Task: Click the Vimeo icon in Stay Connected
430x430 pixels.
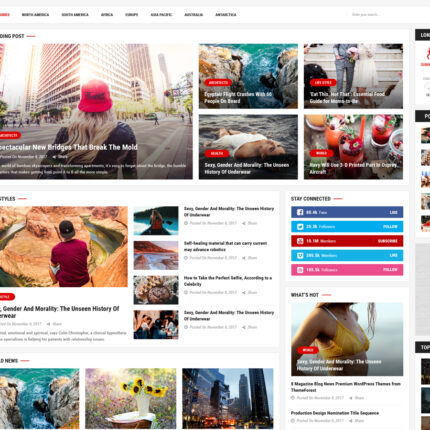Action: click(x=300, y=255)
